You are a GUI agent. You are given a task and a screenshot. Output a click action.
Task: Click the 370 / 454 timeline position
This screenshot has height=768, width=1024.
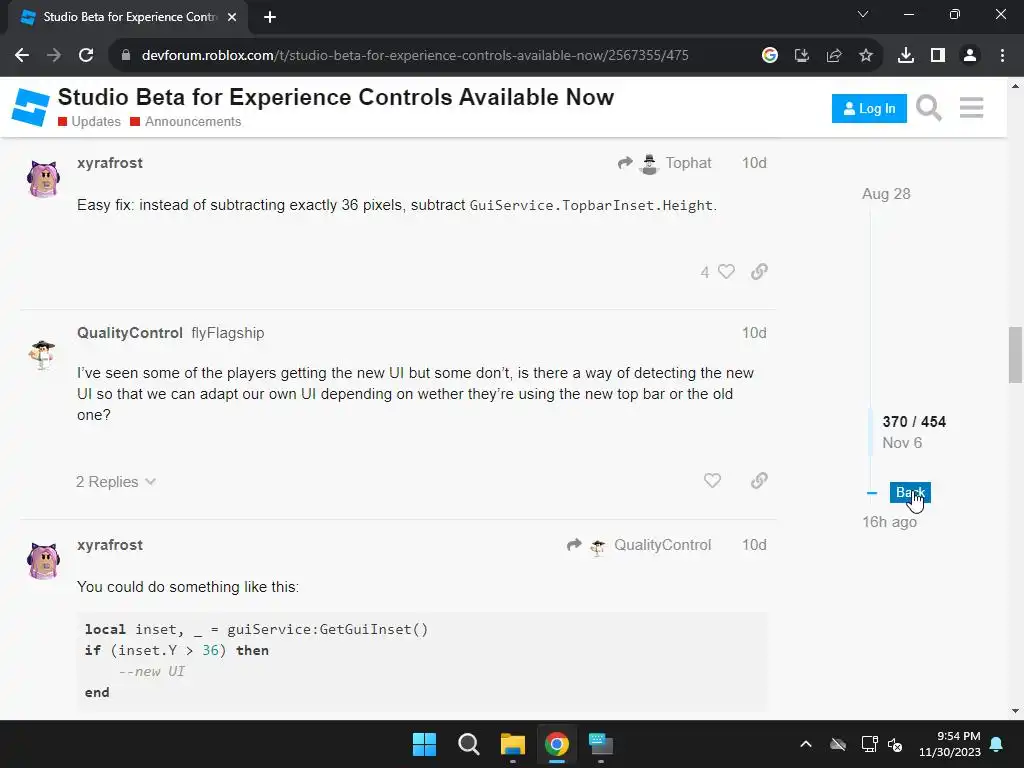point(914,422)
